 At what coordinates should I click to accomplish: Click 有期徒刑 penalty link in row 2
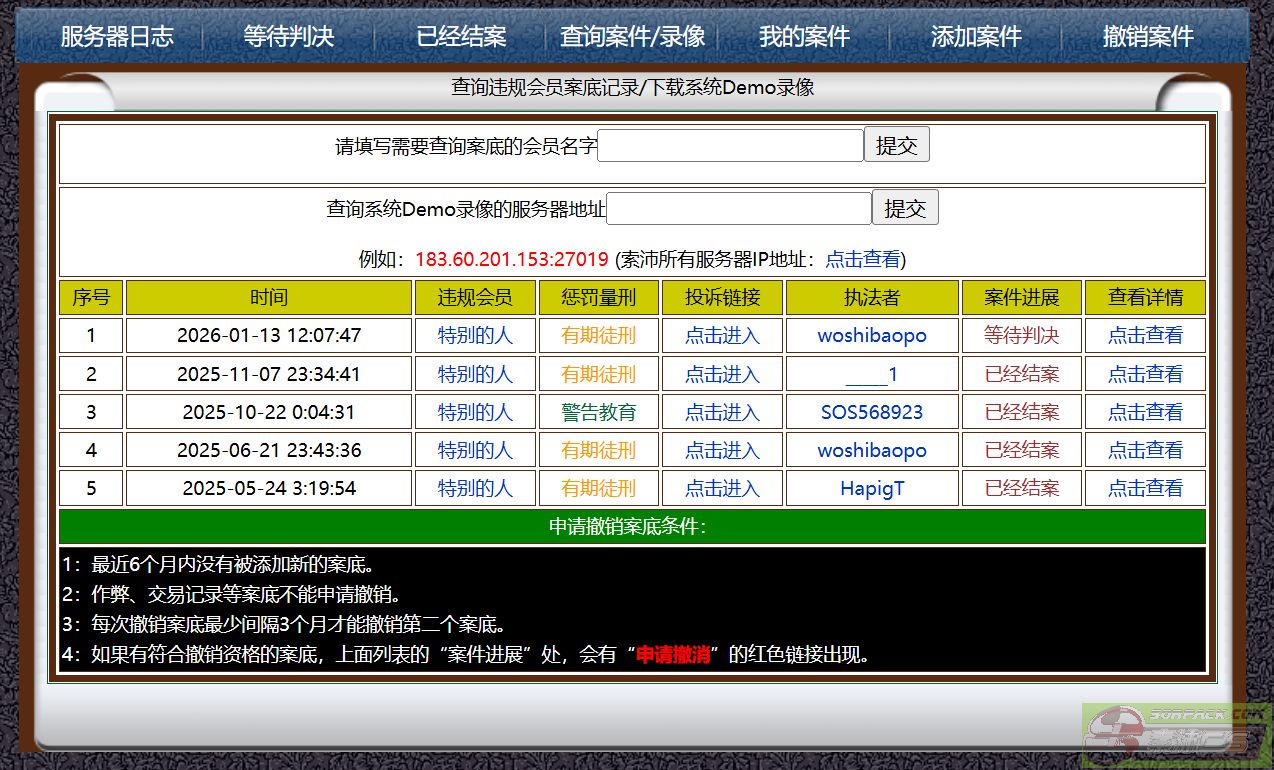[598, 375]
